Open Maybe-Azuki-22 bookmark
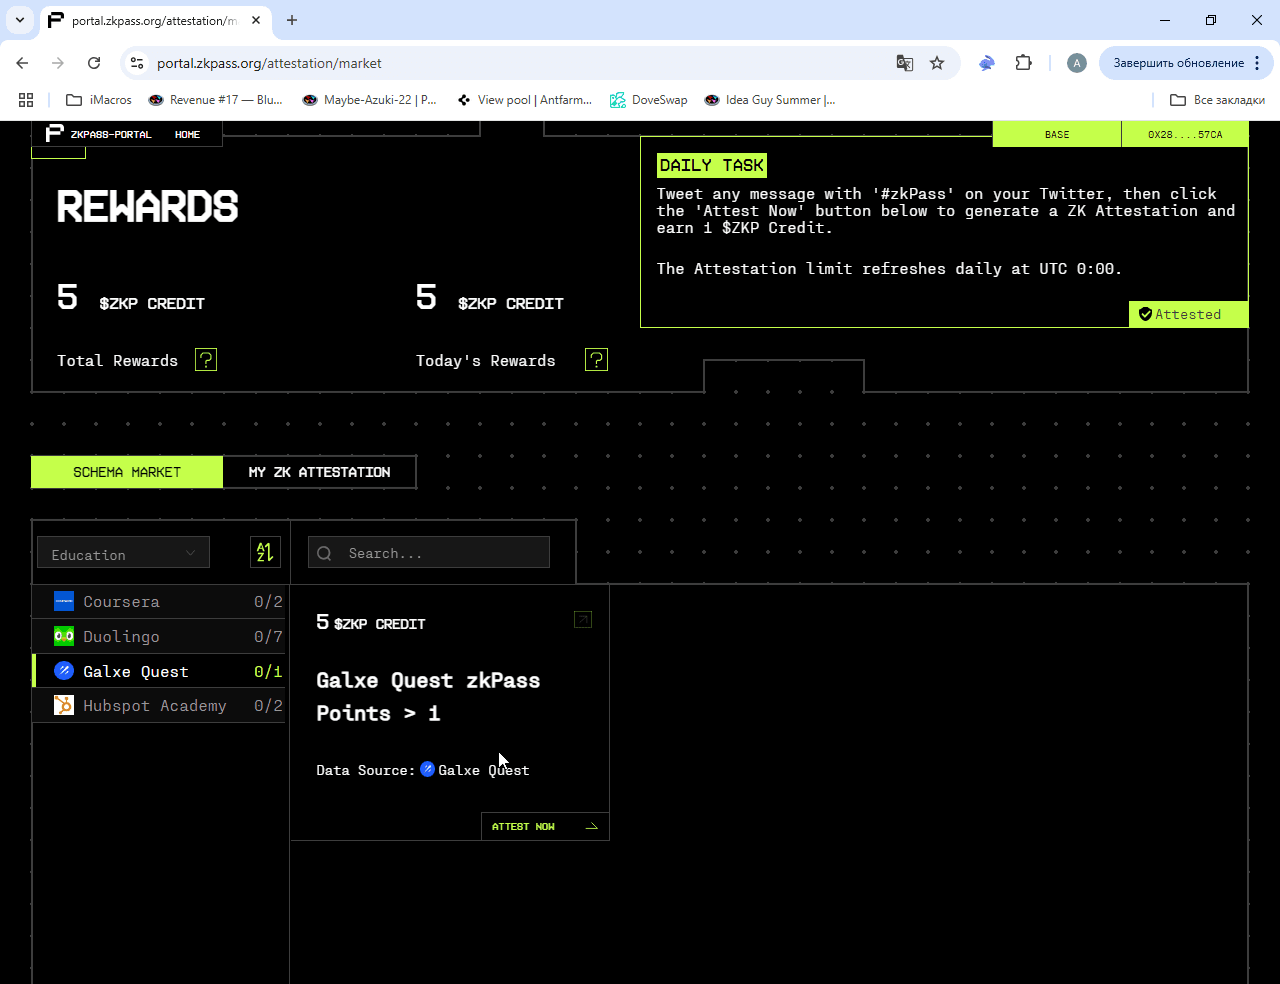1280x984 pixels. coord(369,100)
